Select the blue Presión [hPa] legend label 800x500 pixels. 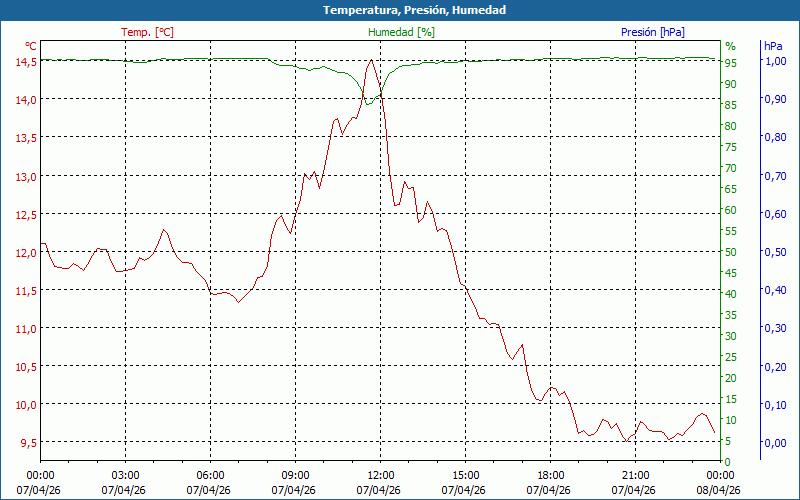point(653,32)
